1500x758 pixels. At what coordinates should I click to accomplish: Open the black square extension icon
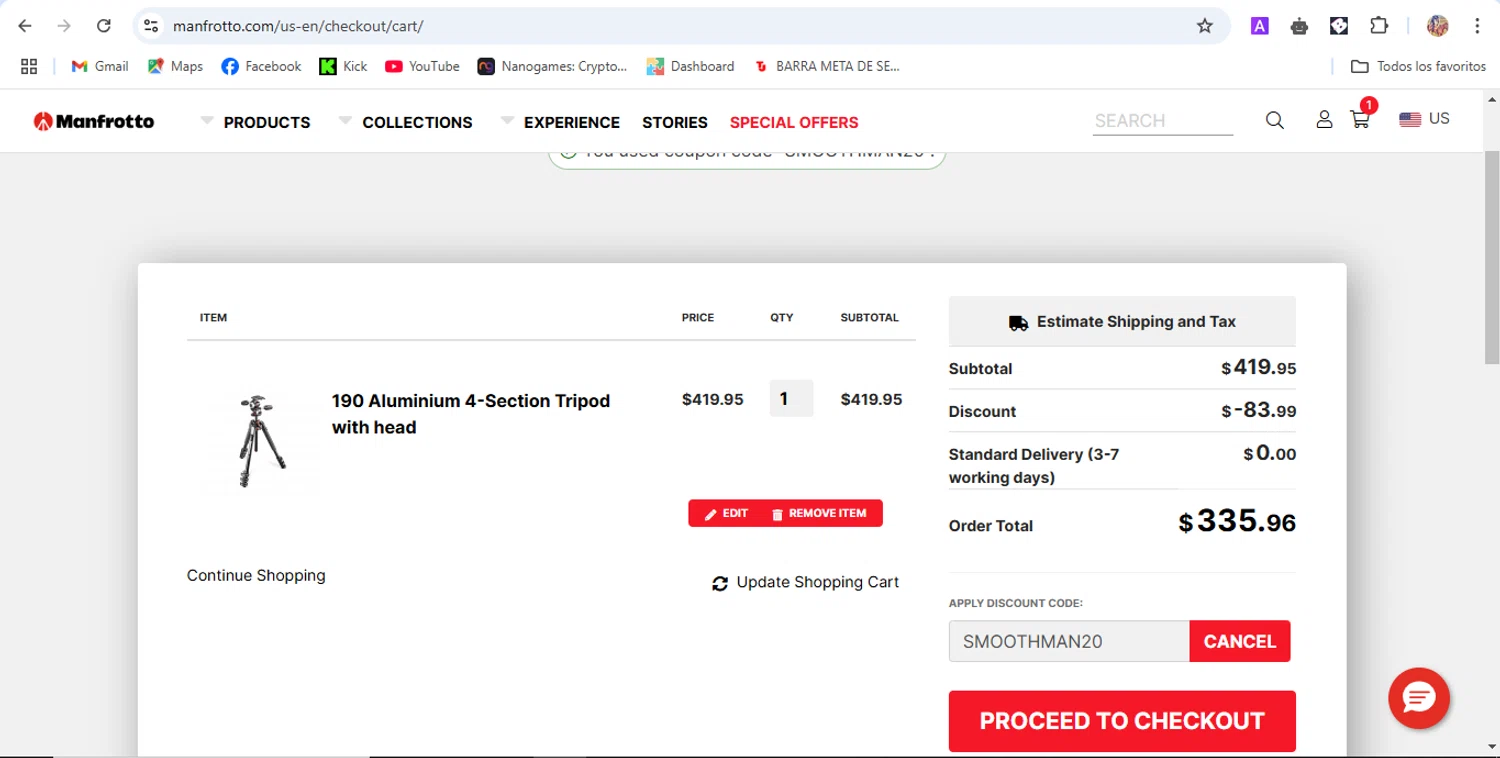tap(1339, 26)
